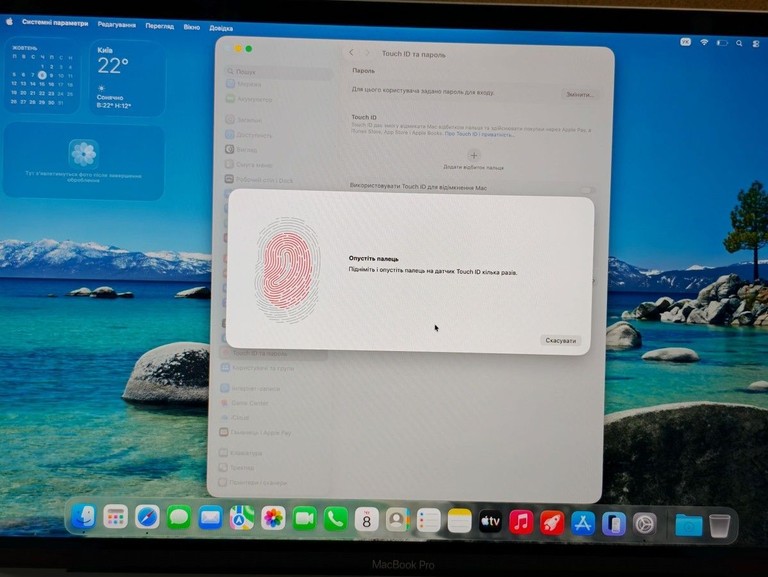Open the Apple menu

9,21
